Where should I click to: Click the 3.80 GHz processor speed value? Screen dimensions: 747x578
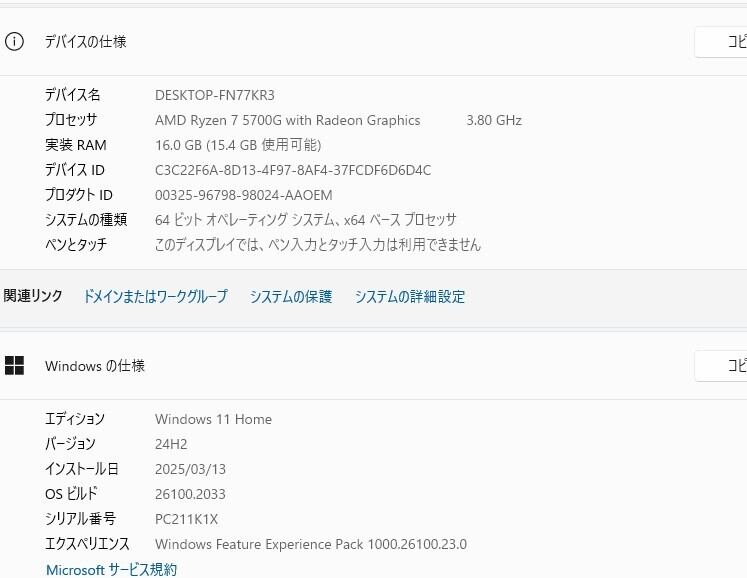pyautogui.click(x=494, y=120)
